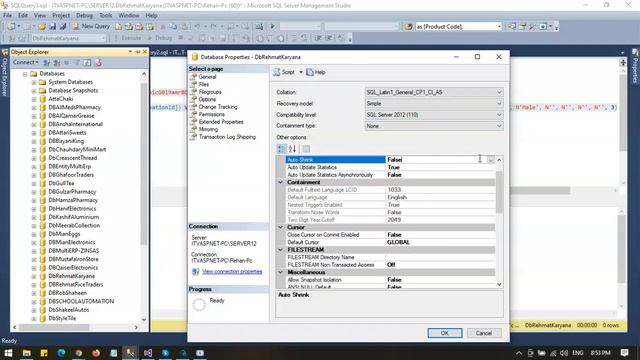Image resolution: width=640 pixels, height=360 pixels.
Task: Switch to Categorized view in property grid
Action: tap(281, 149)
